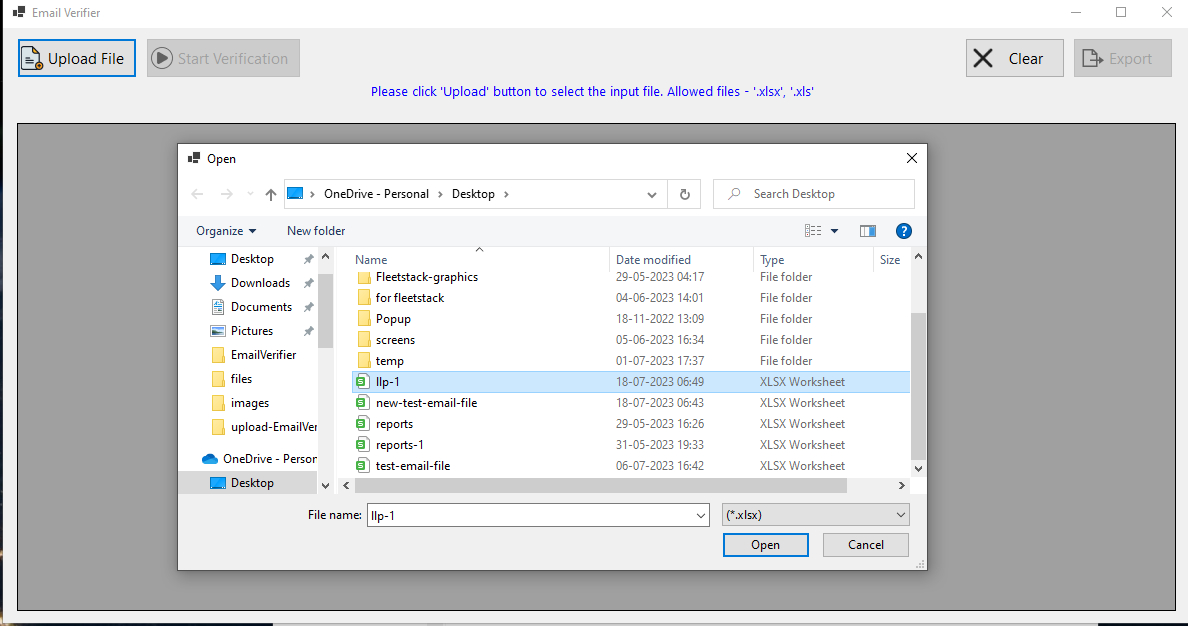1188x626 pixels.
Task: Click OneDrive - Personal in address breadcrumb
Action: 376,194
